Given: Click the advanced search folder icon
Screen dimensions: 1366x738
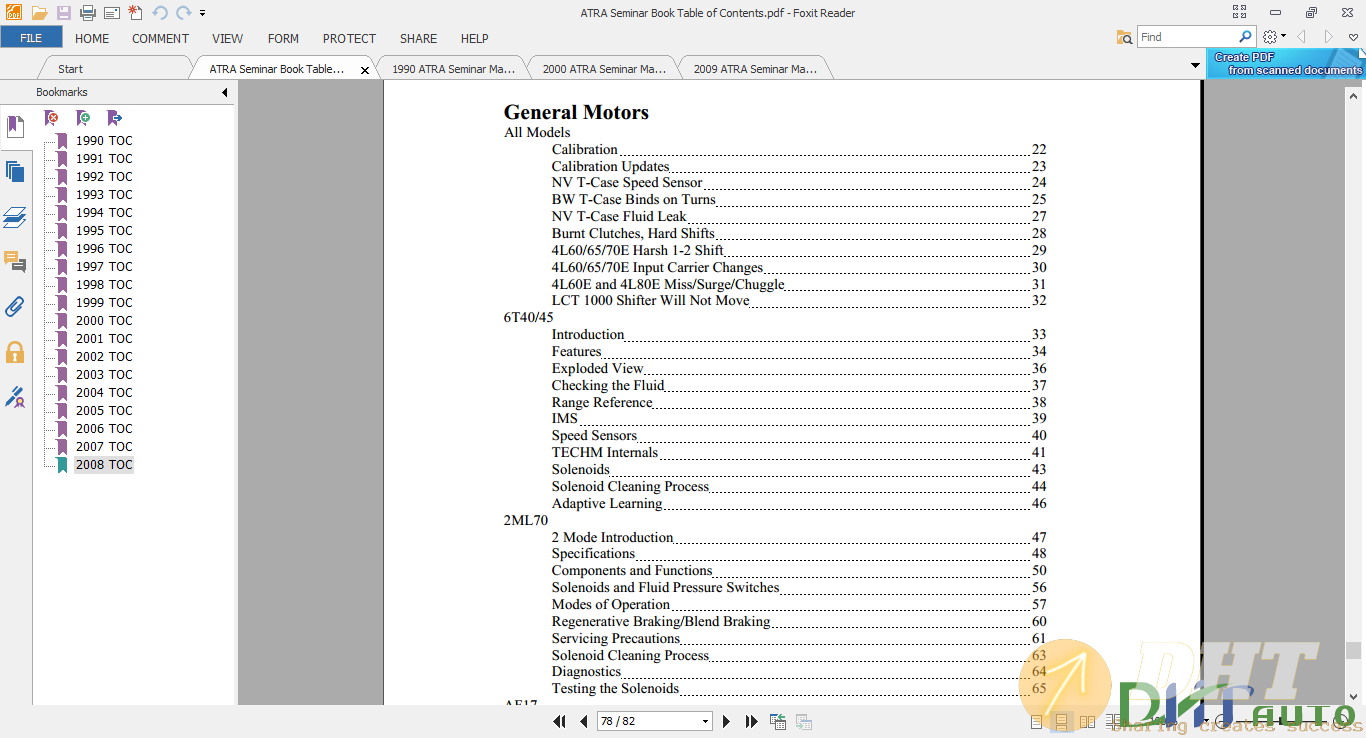Looking at the screenshot, I should (x=1125, y=37).
